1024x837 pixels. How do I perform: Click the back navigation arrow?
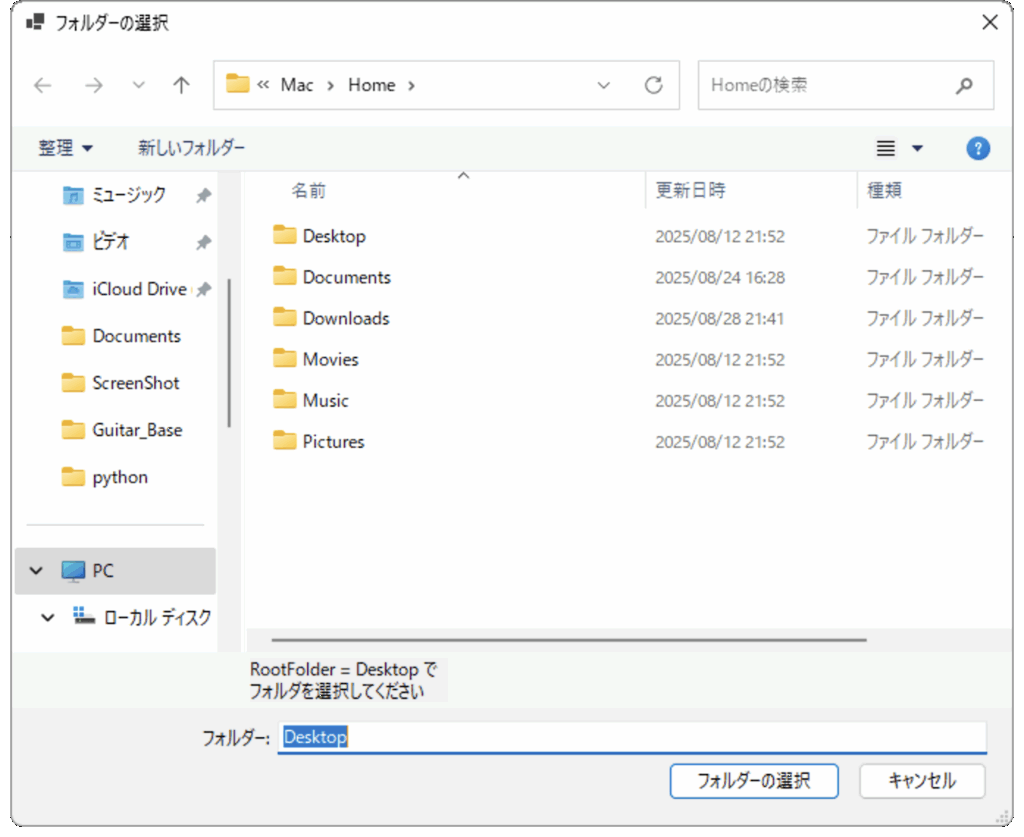click(42, 85)
